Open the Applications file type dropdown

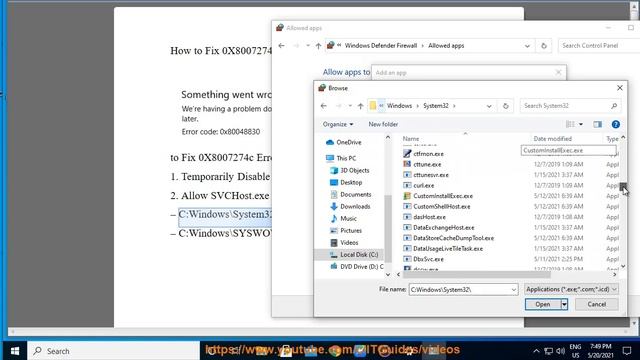tap(571, 289)
